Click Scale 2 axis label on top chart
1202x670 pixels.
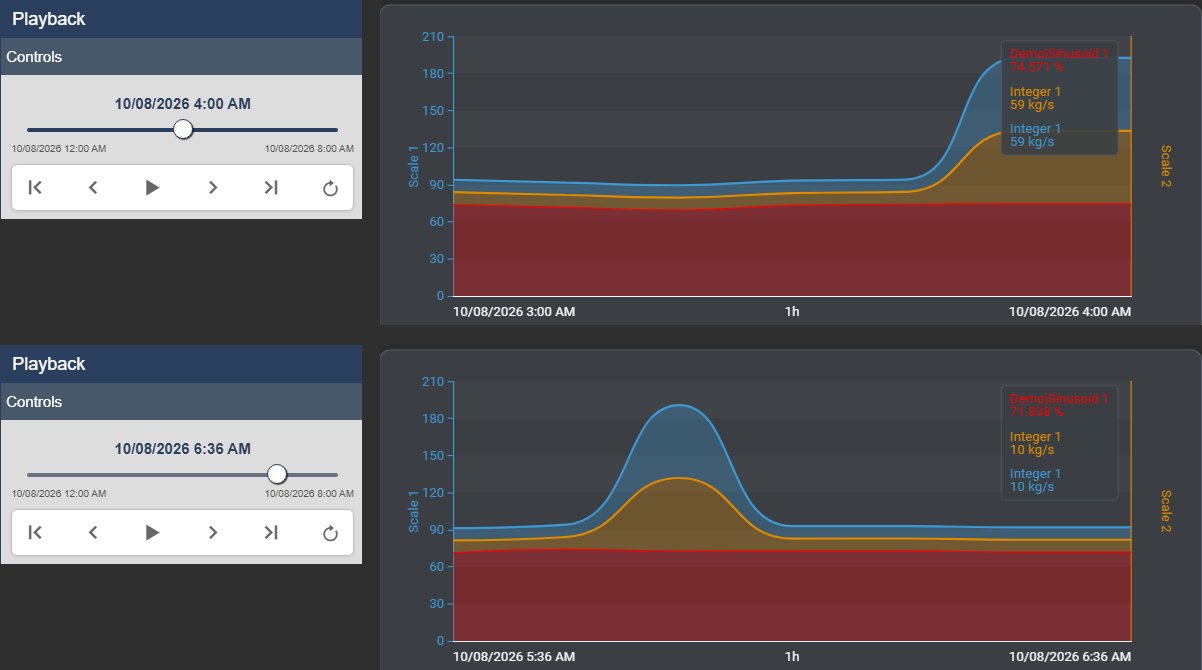click(1166, 167)
